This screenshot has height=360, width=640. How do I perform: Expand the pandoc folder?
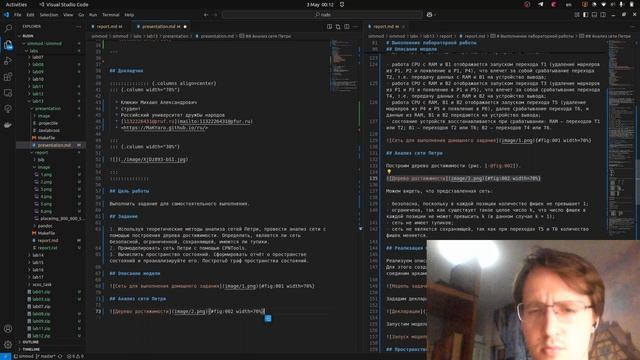pyautogui.click(x=44, y=226)
